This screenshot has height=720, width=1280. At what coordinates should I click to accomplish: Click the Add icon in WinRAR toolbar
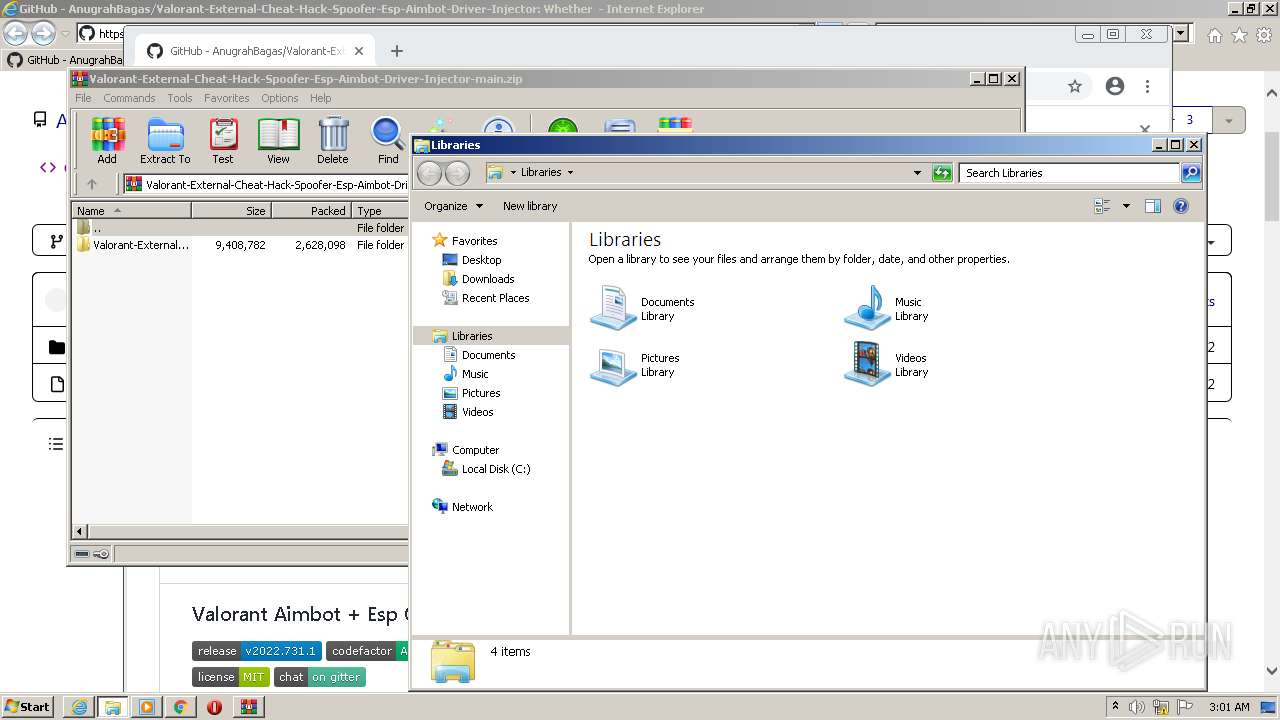[107, 140]
